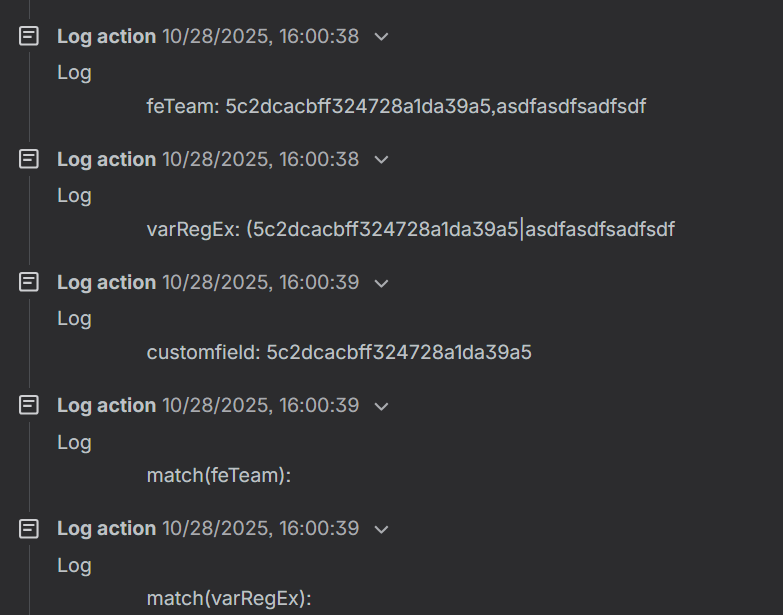Viewport: 783px width, 615px height.
Task: Click the log icon for the varRegEx entry
Action: coord(30,159)
